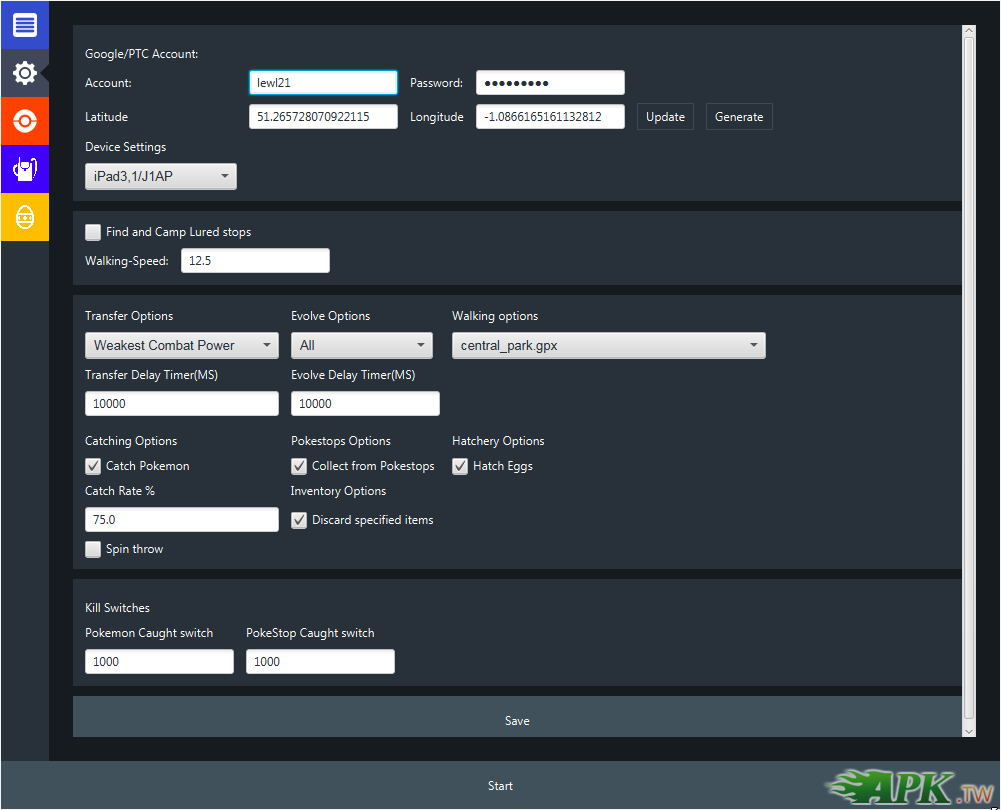Enable Find and Camp Lured stops

click(93, 232)
